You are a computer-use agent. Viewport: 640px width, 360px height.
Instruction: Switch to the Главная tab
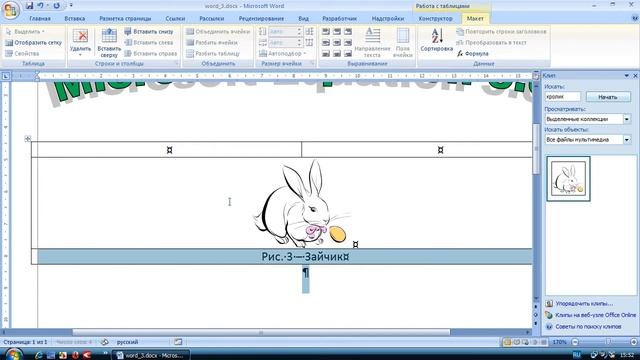point(40,18)
